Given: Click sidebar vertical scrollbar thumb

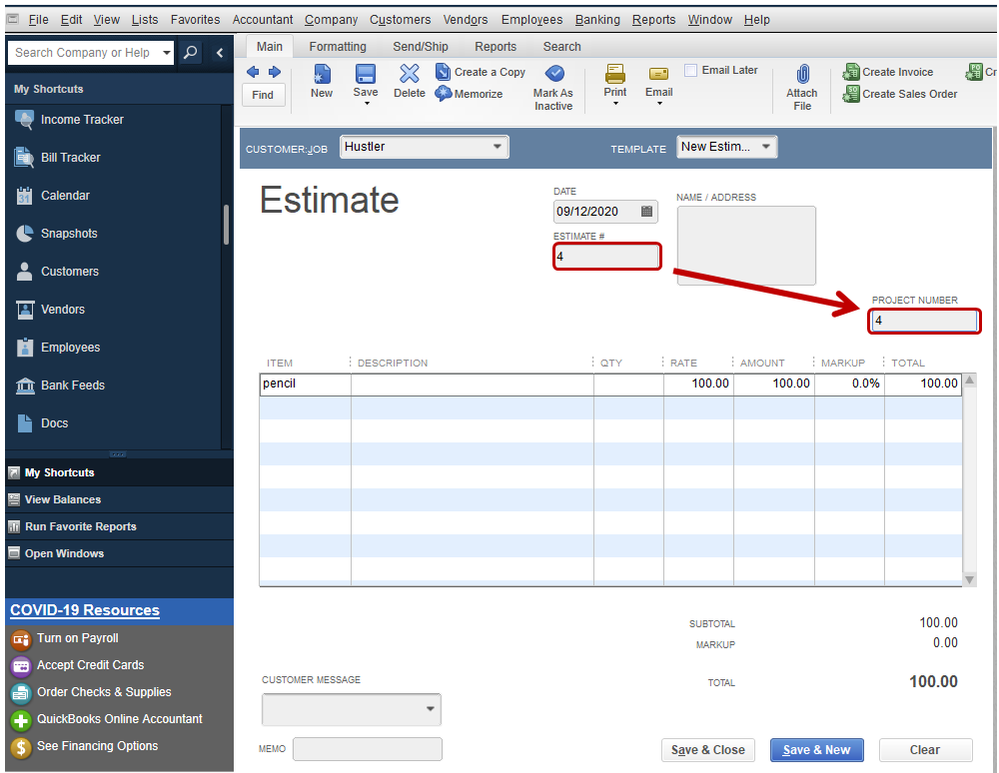Looking at the screenshot, I should [x=226, y=224].
